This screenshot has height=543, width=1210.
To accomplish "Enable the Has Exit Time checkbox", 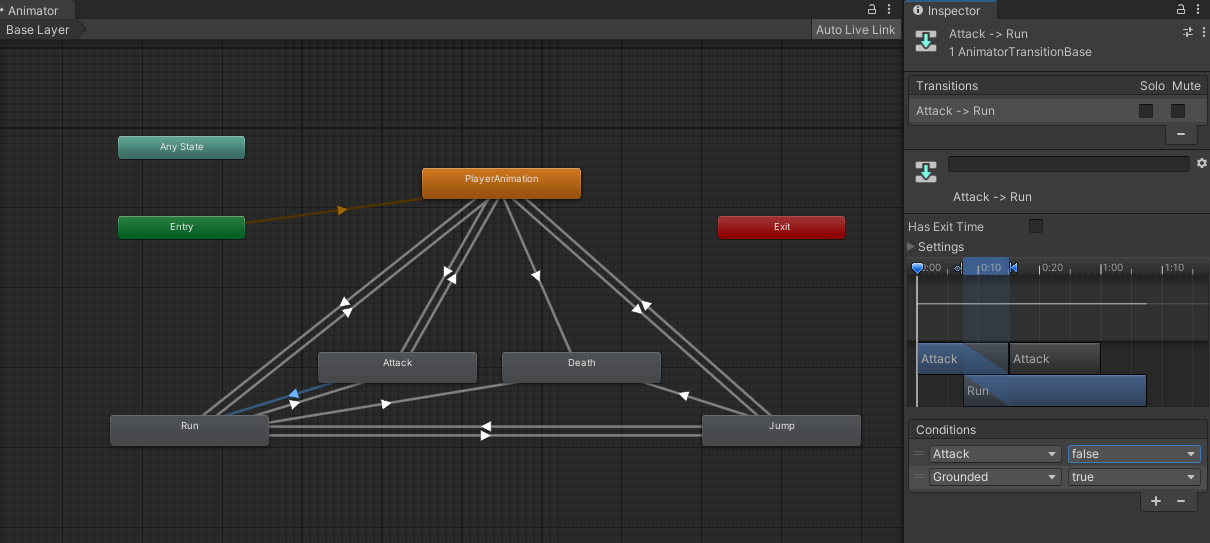I will pos(1036,227).
